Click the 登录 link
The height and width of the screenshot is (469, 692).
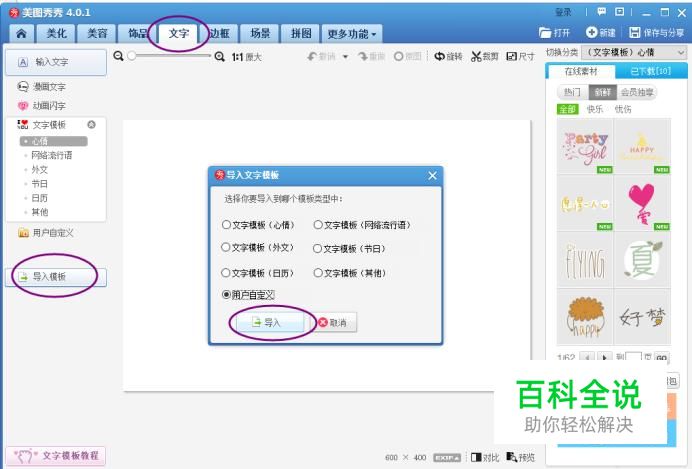(x=563, y=12)
